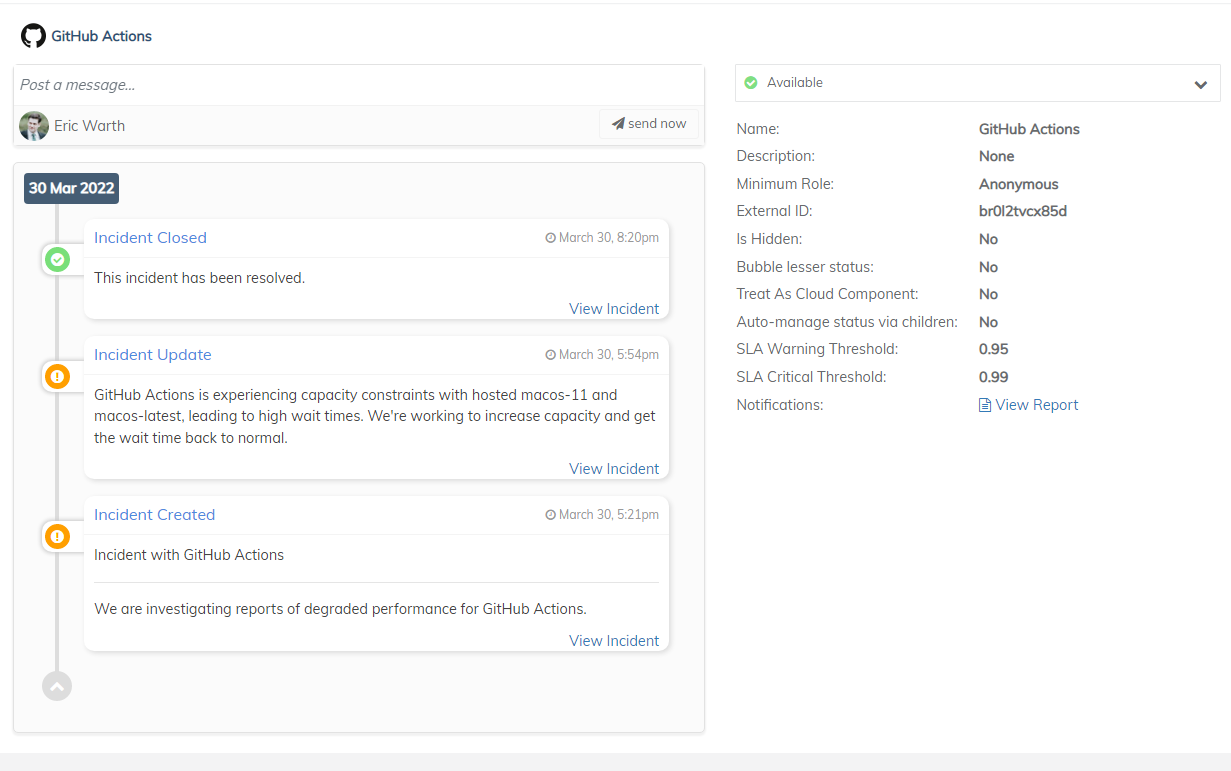Click the investigating degraded performance message

pos(340,609)
